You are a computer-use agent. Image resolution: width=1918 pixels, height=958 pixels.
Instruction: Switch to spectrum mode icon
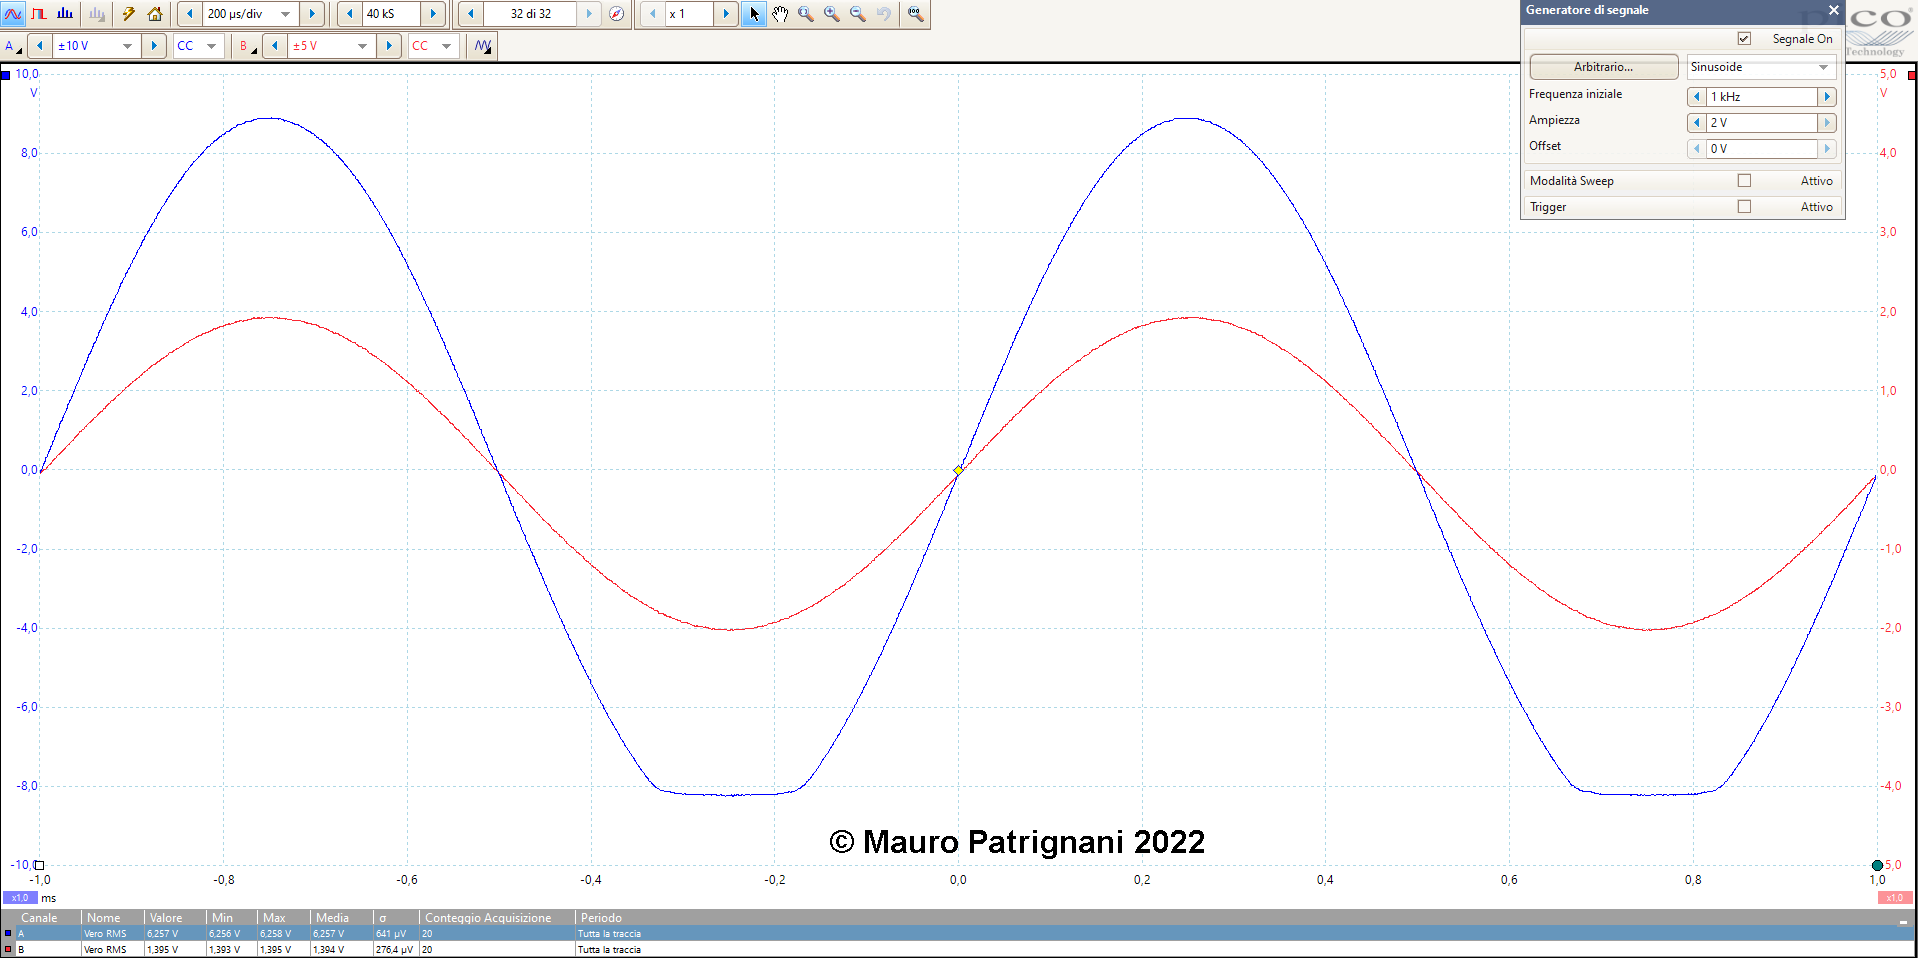65,14
